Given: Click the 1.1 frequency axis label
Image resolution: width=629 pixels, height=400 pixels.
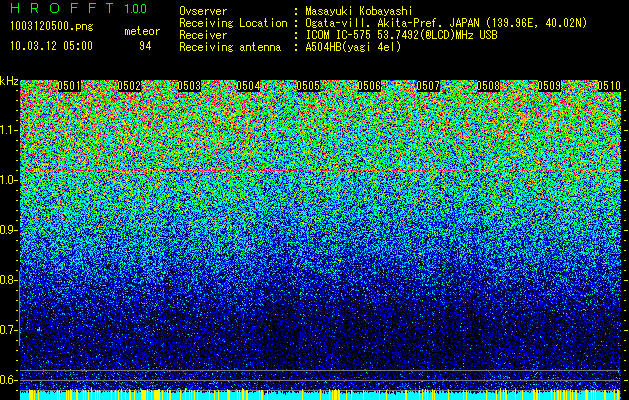Looking at the screenshot, I should (x=8, y=130).
